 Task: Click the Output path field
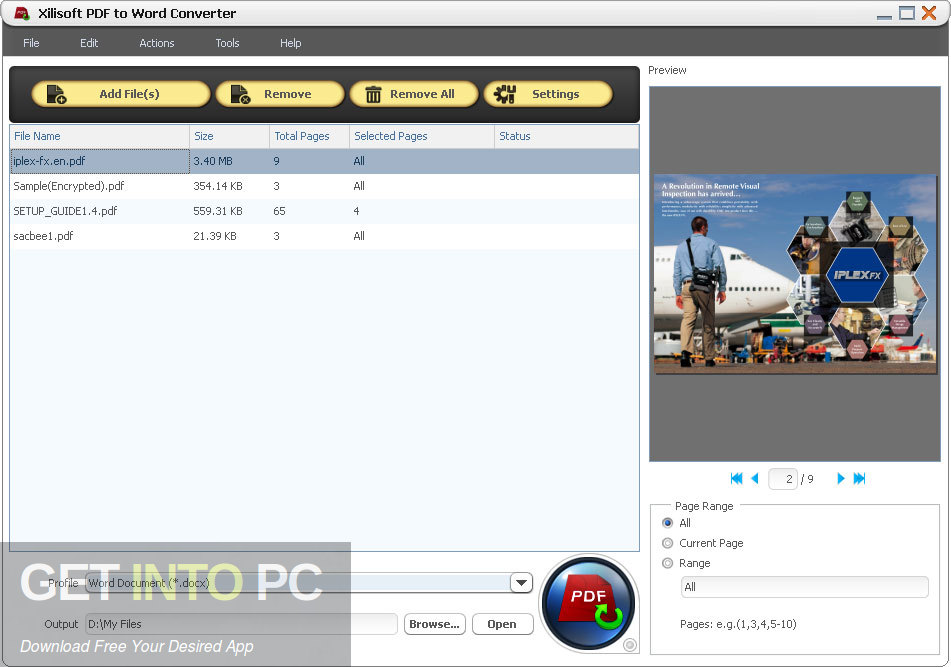click(x=241, y=624)
